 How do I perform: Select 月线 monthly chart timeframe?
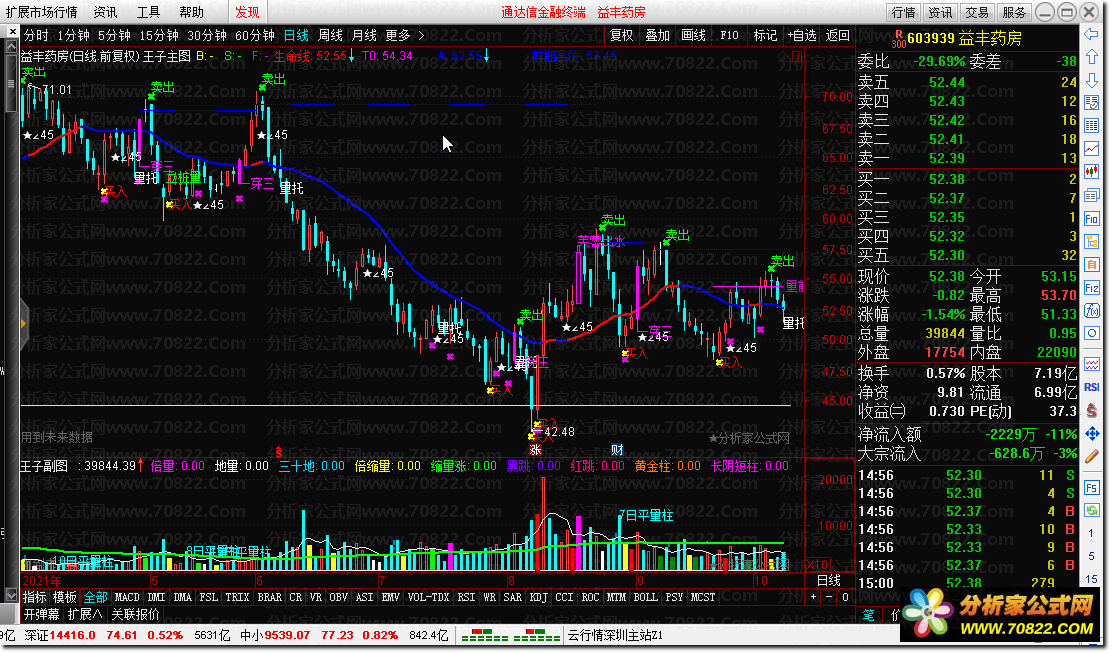[365, 35]
